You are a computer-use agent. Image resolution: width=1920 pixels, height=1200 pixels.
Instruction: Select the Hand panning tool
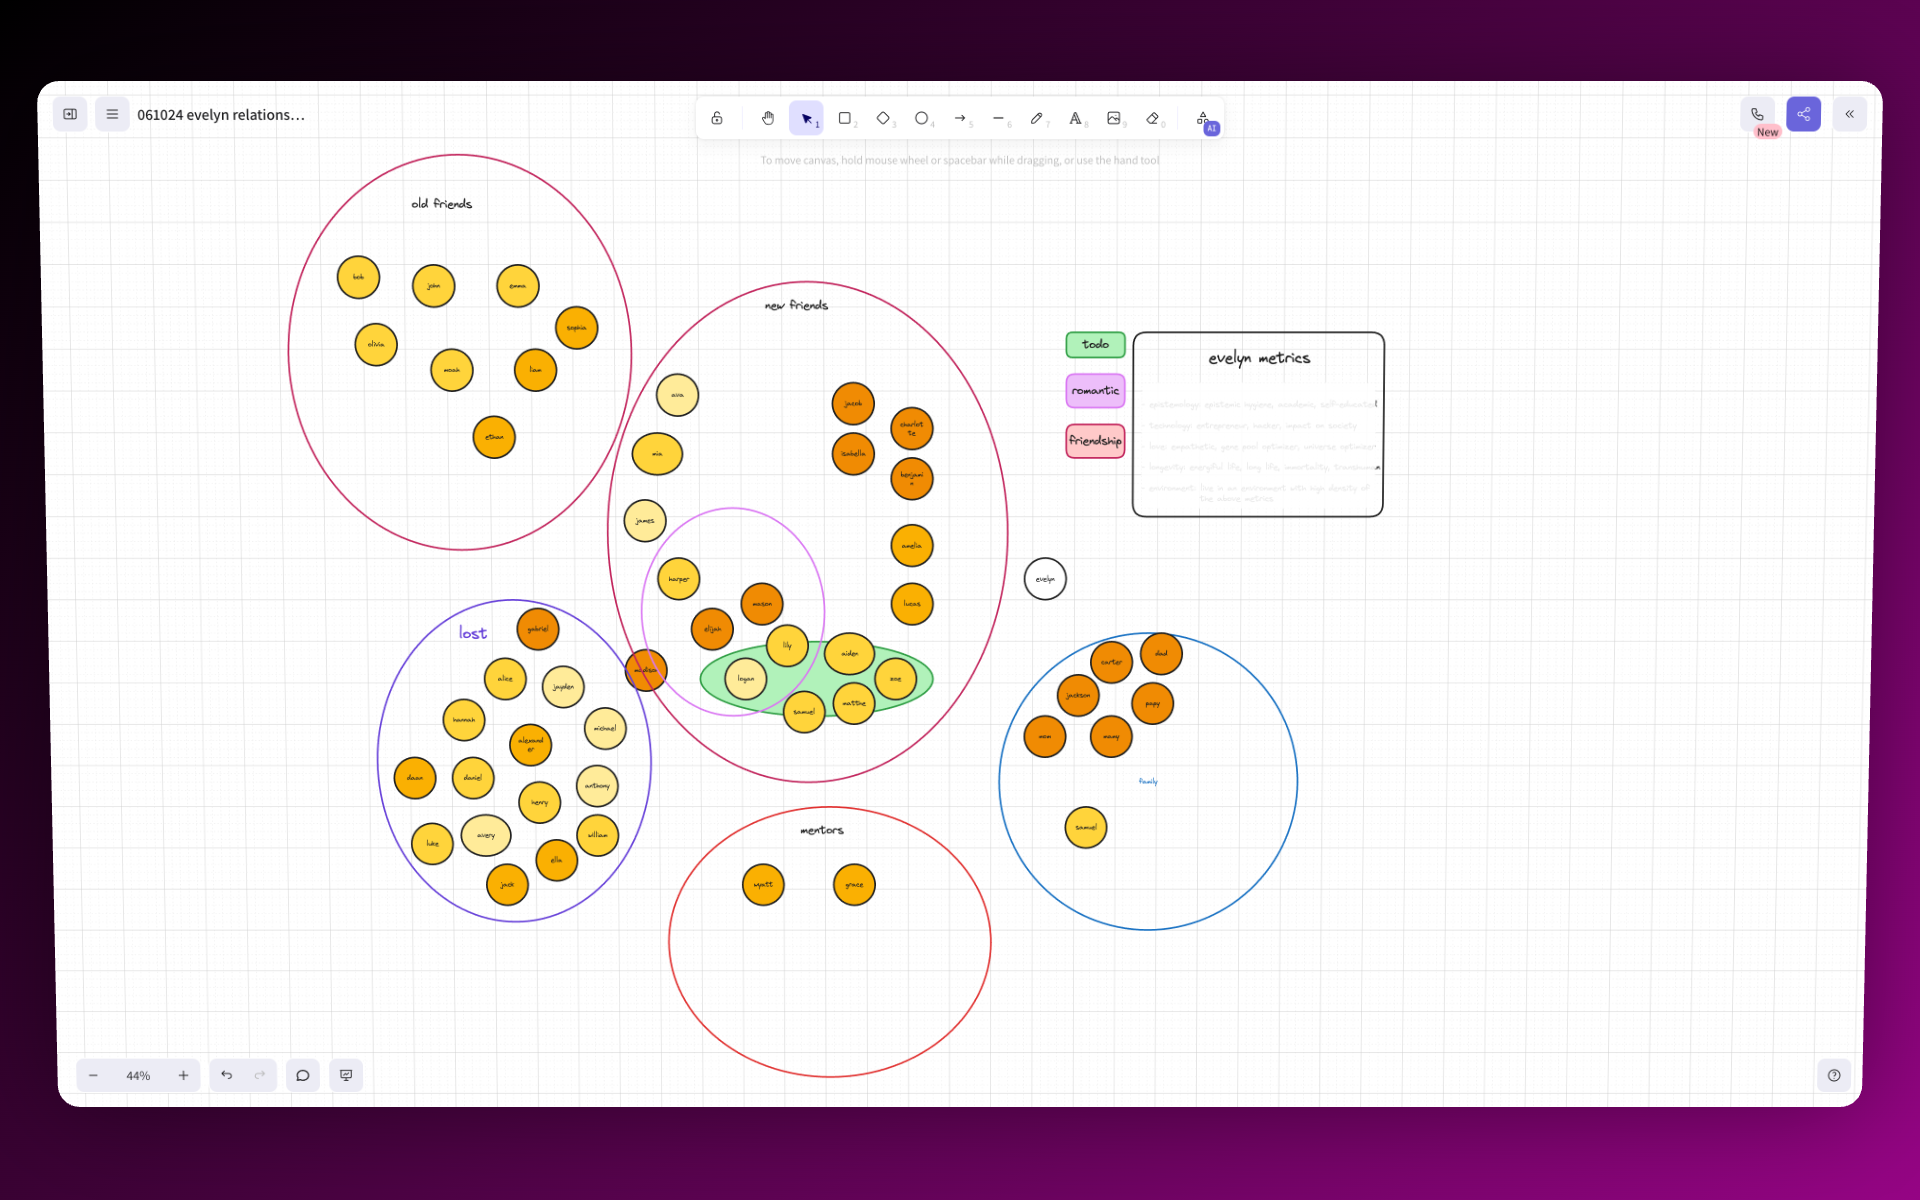point(767,118)
